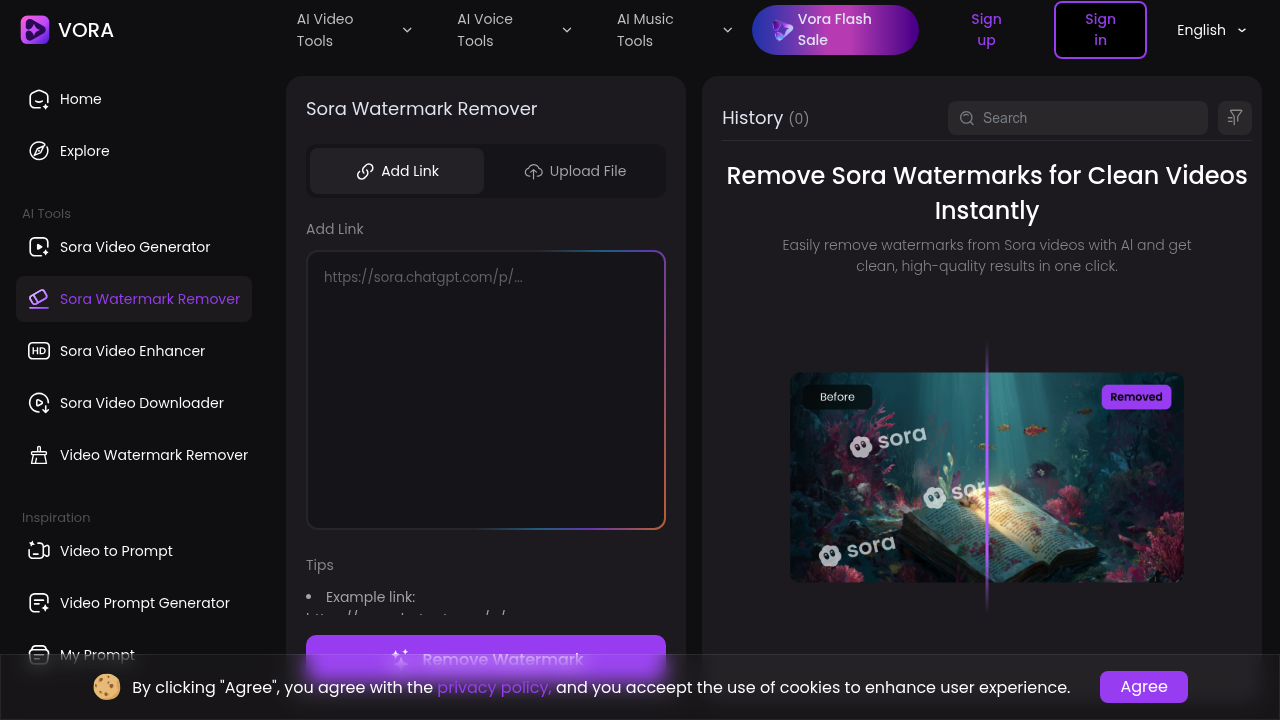Switch to the Upload File tab
The width and height of the screenshot is (1280, 720).
pos(575,170)
